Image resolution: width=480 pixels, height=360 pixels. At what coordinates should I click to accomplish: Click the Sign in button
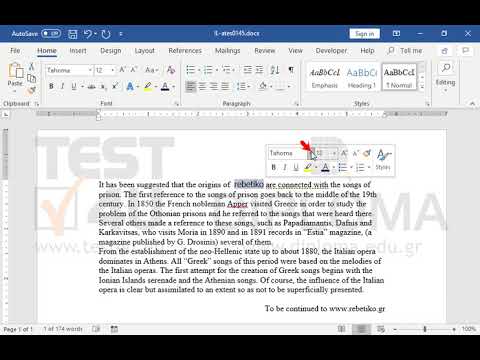point(364,34)
